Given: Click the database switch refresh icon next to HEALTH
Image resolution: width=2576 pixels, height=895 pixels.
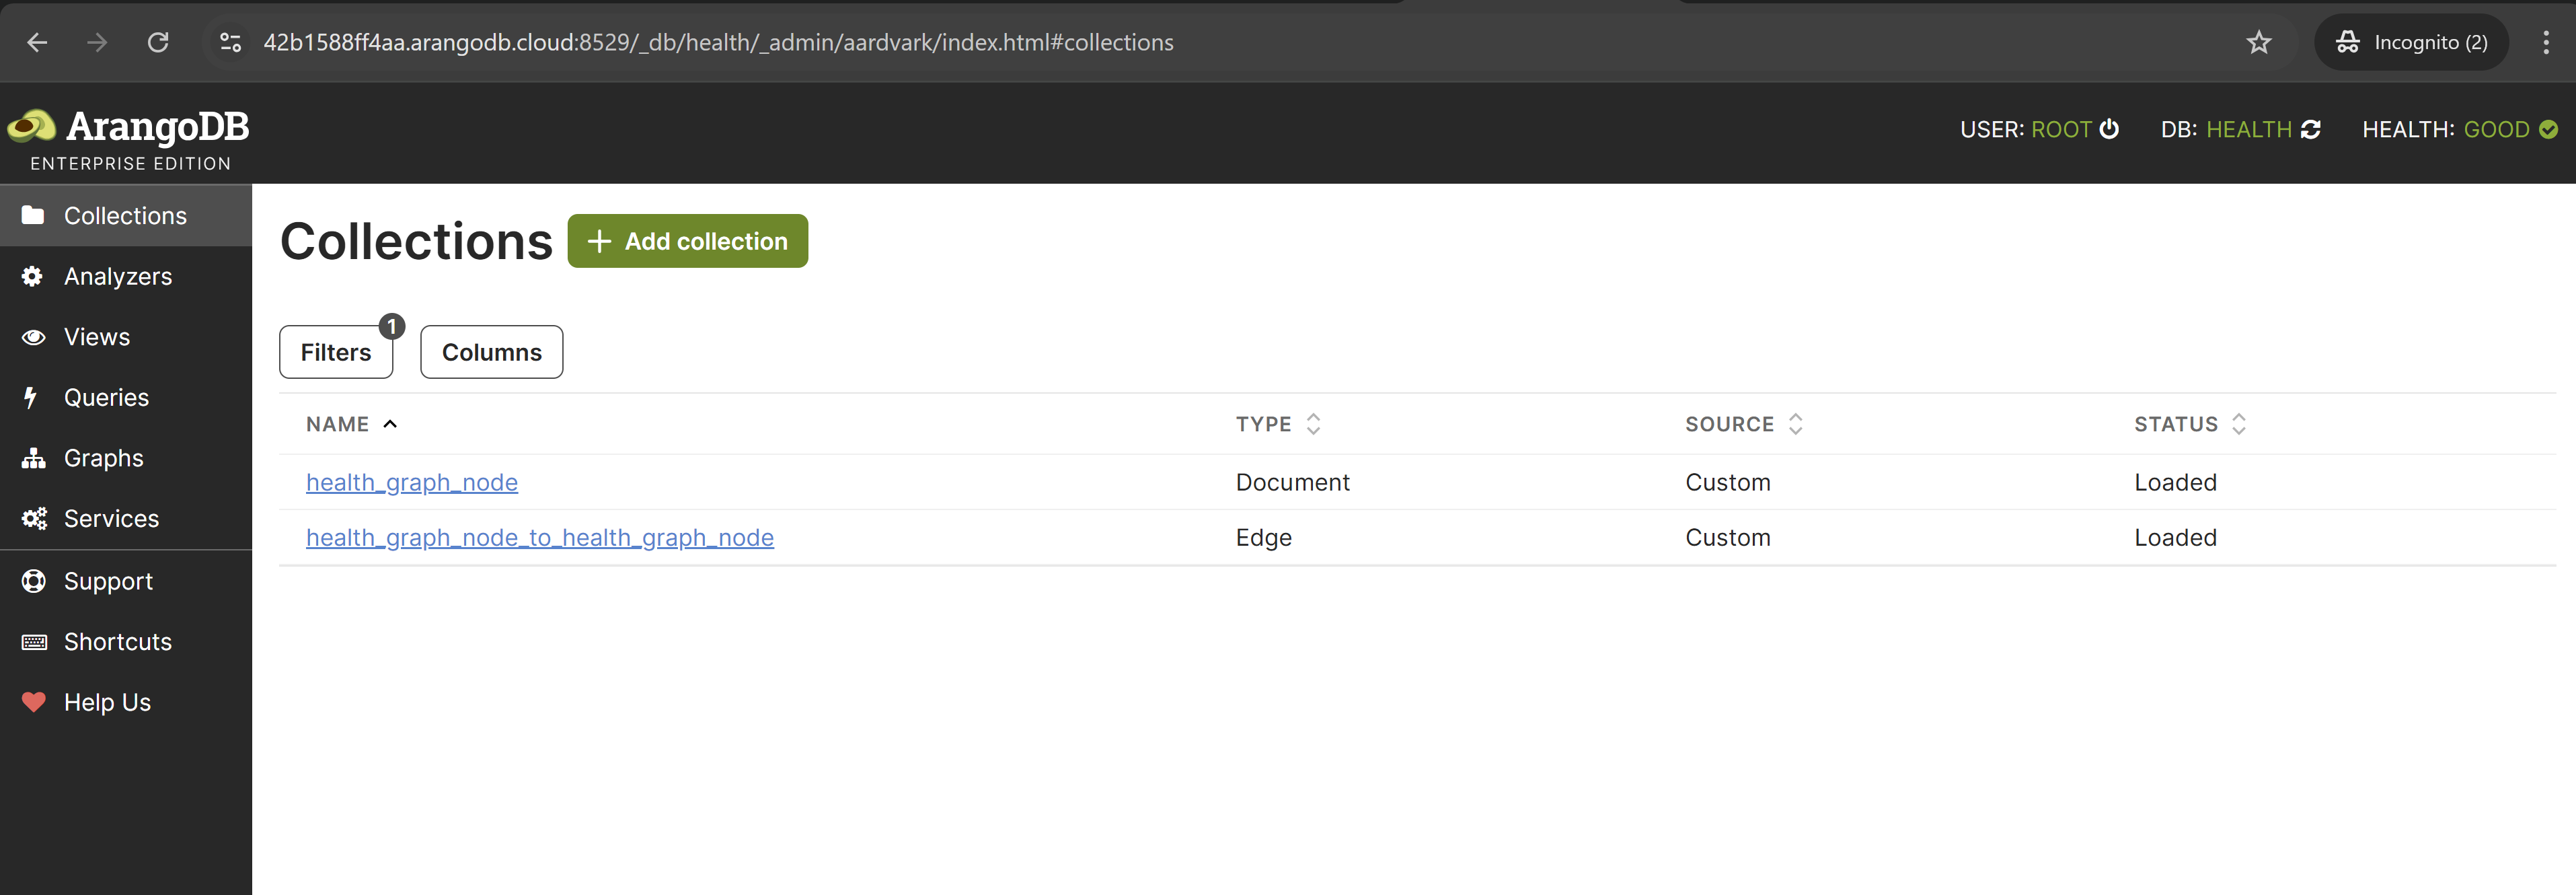Looking at the screenshot, I should point(2311,129).
